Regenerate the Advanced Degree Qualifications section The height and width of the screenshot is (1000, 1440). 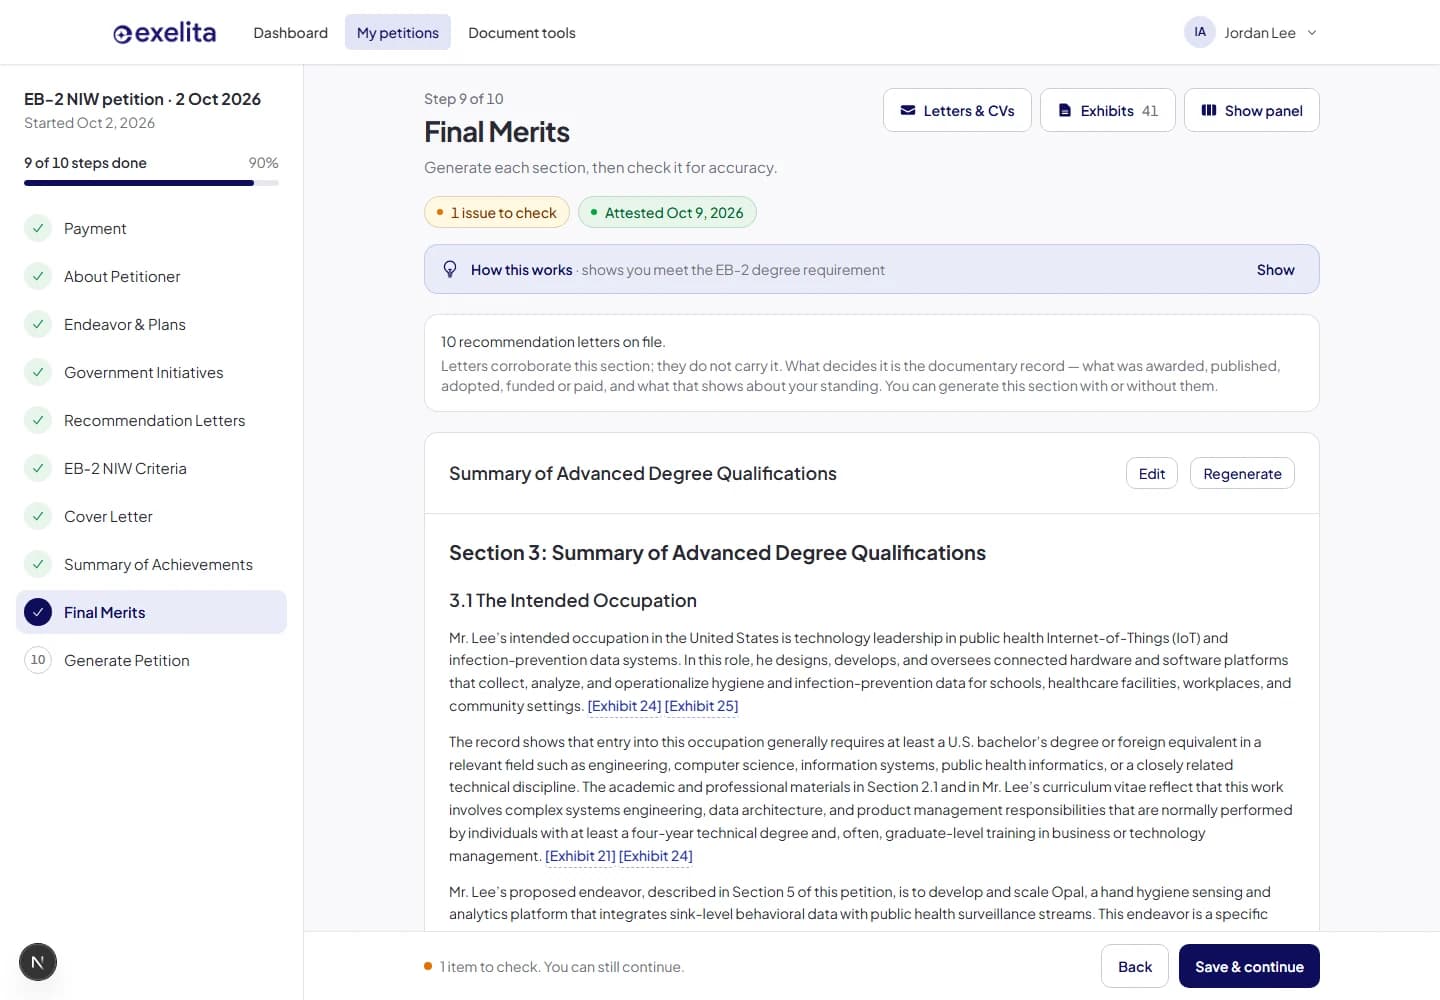[1242, 474]
